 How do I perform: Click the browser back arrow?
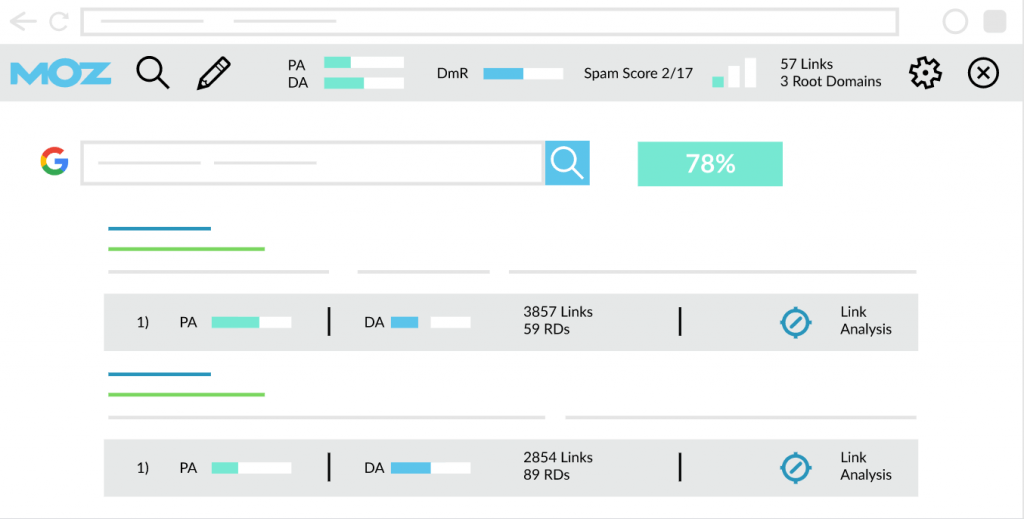click(x=23, y=22)
